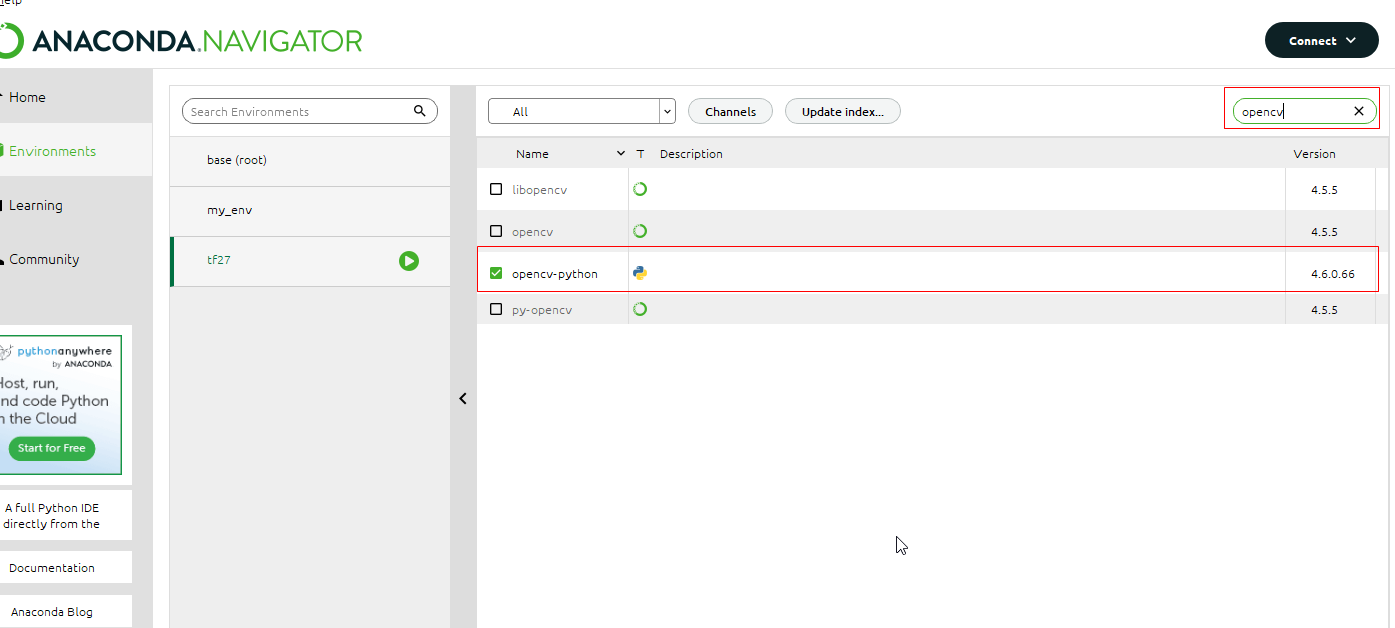
Task: Click the Search Environments input field
Action: (309, 111)
